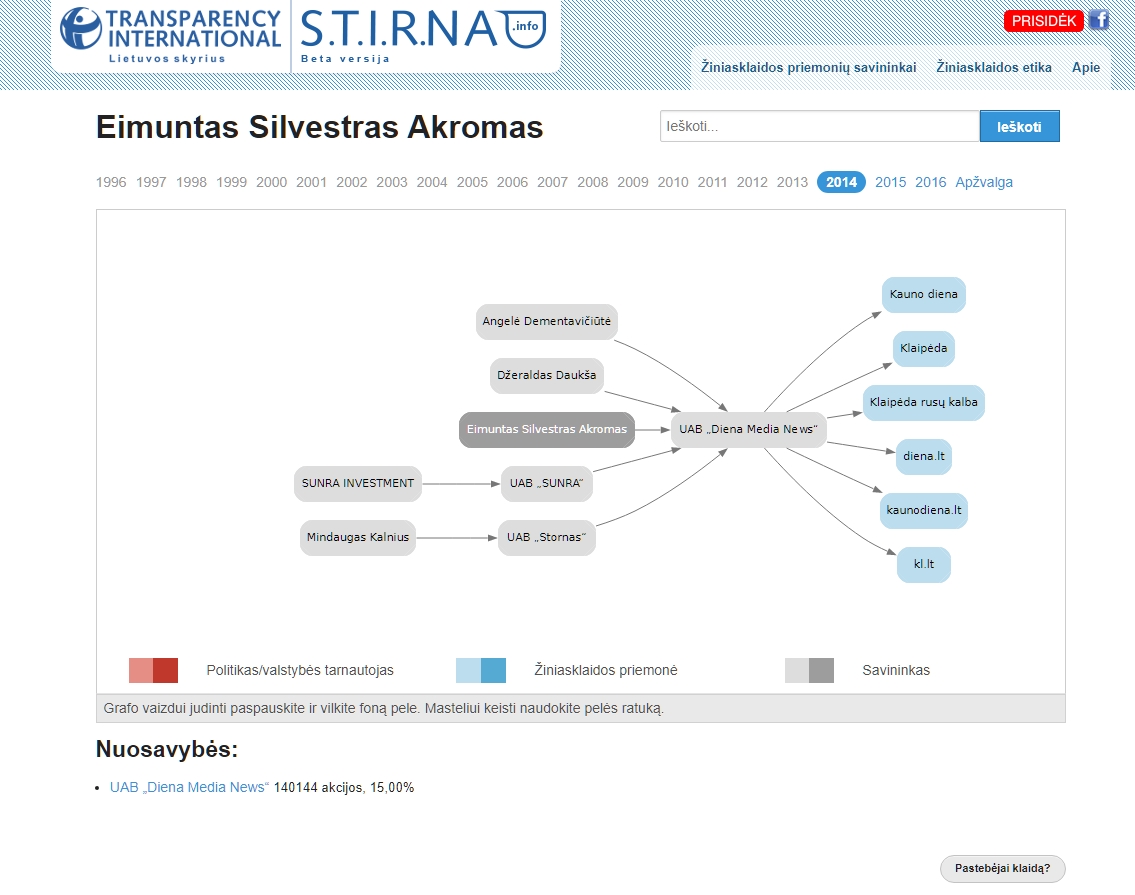Click the Klaipėda media node
This screenshot has height=895, width=1135.
pos(924,348)
